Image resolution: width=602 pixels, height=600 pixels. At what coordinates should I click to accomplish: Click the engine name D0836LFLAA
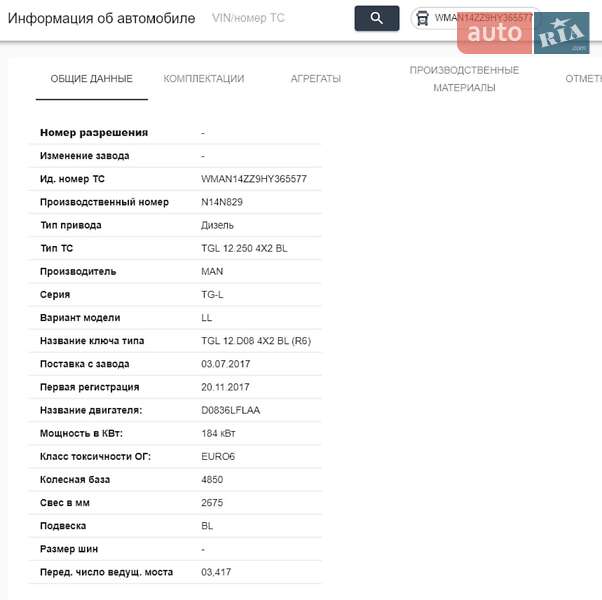tap(231, 410)
